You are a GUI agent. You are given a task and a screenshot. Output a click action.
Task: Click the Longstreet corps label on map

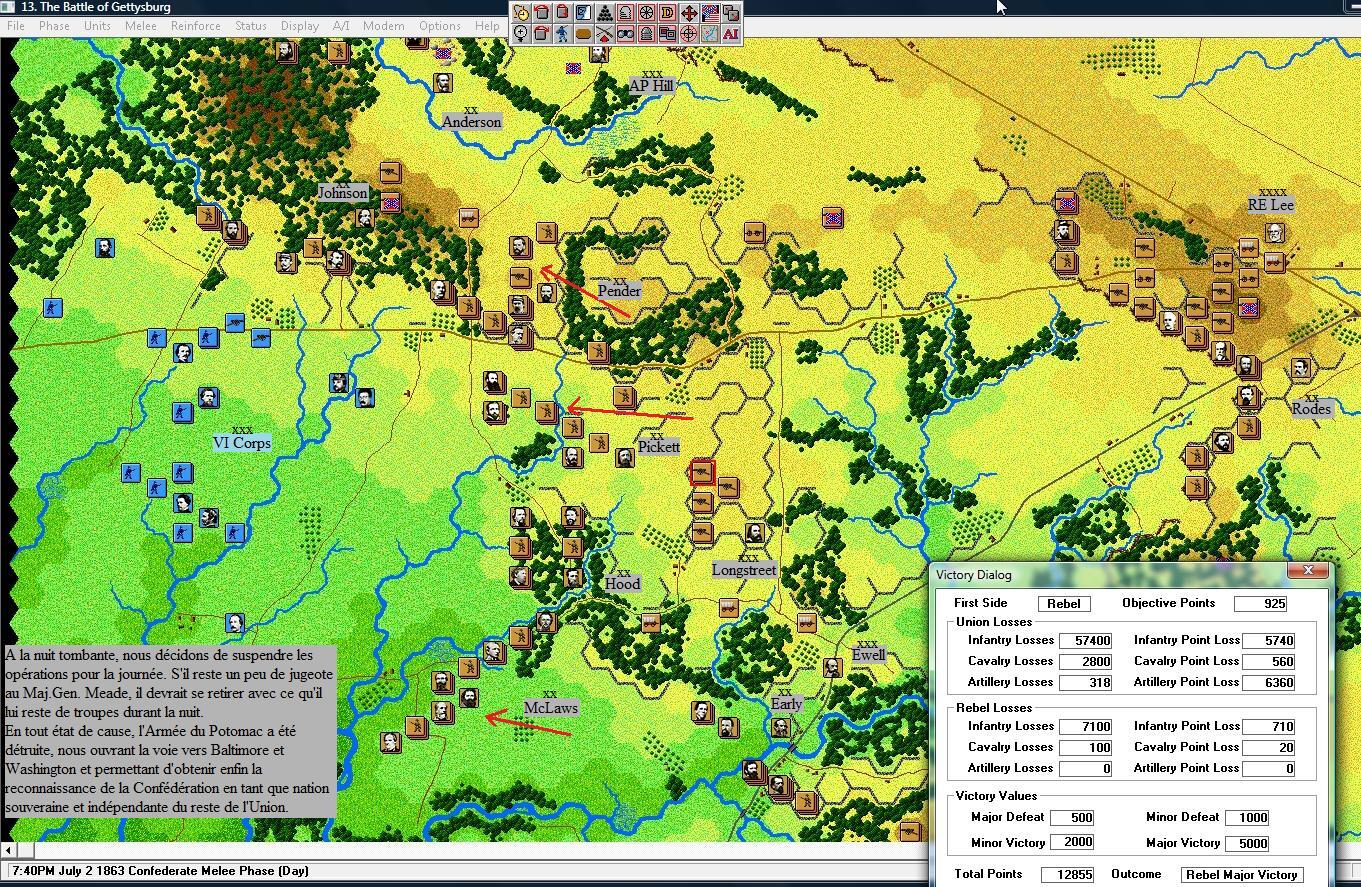click(744, 570)
